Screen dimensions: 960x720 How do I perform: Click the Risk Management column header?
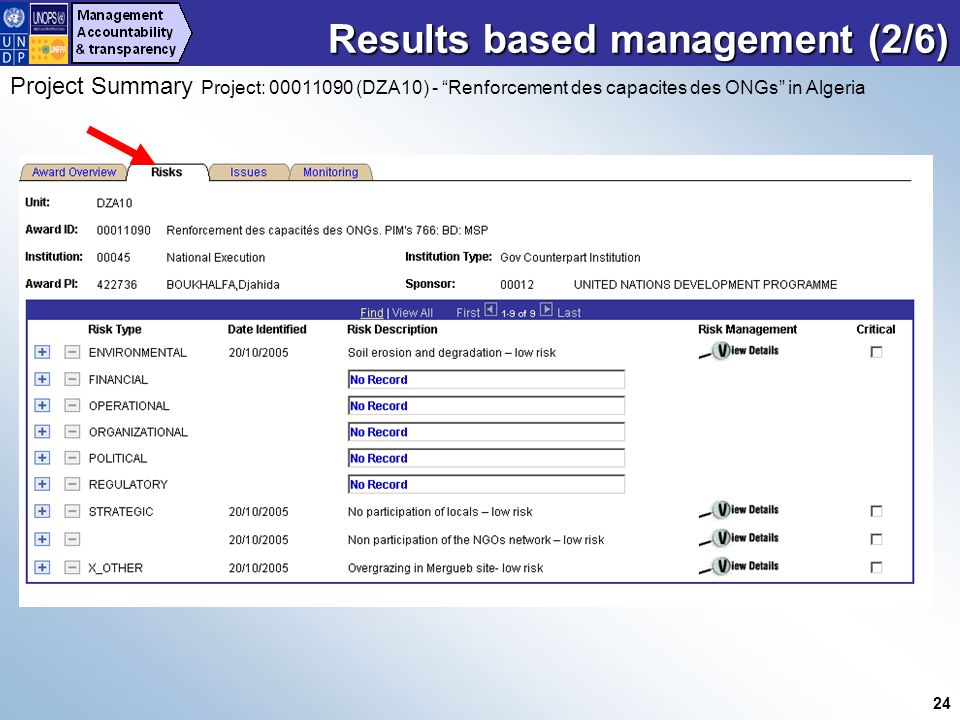[748, 329]
